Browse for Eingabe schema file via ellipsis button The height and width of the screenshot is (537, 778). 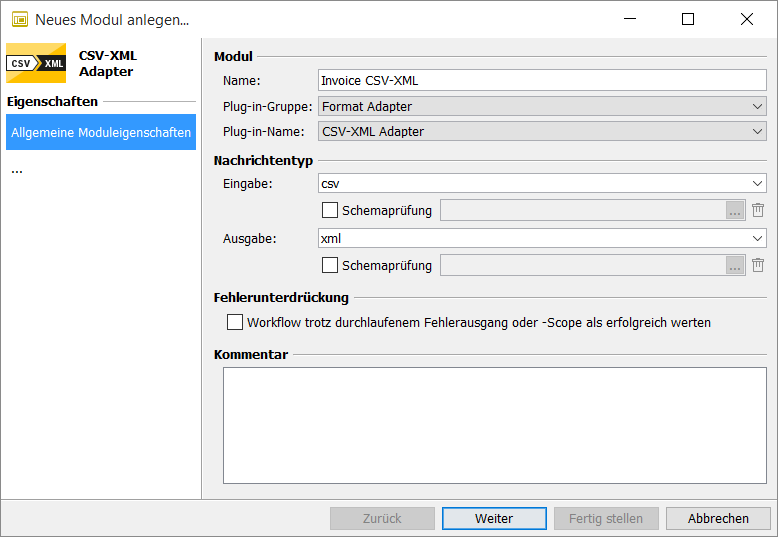pos(736,210)
